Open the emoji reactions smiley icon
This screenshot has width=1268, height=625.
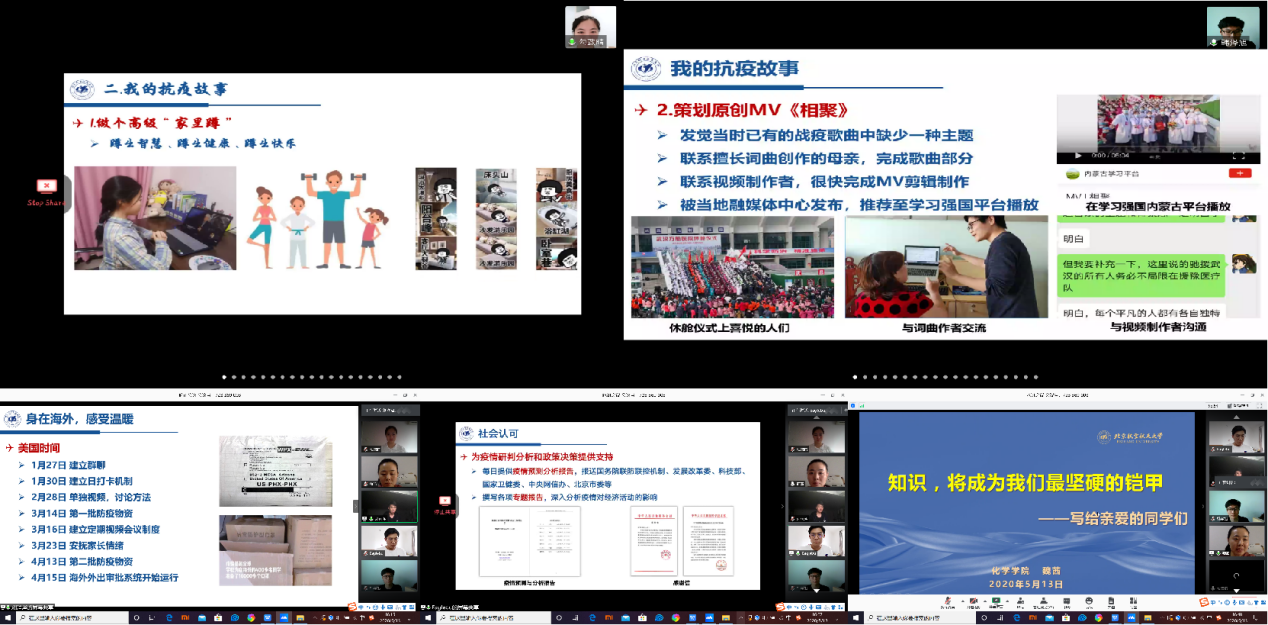pos(1089,601)
